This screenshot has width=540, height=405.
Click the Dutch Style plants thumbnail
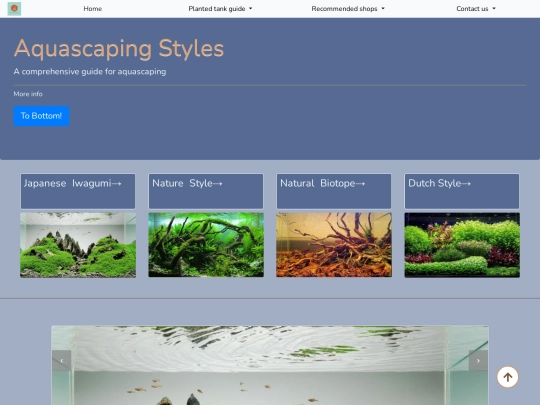click(x=462, y=245)
